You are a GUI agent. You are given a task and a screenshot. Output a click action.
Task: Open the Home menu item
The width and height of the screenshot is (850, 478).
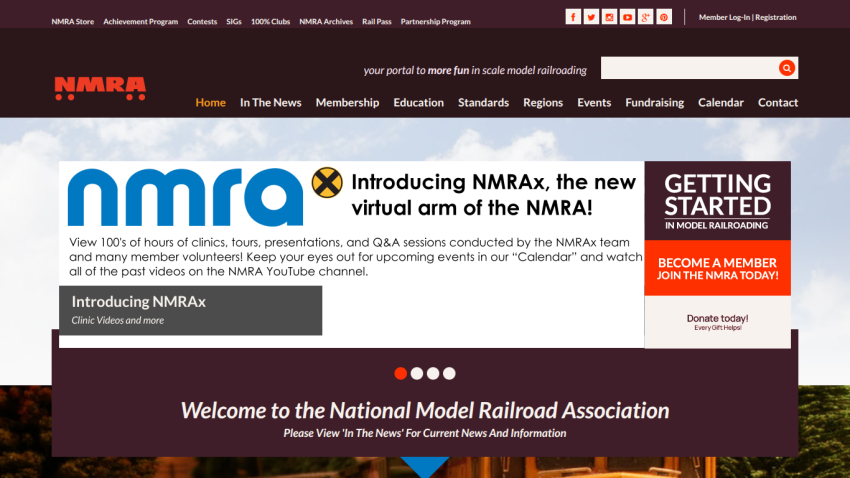click(210, 102)
